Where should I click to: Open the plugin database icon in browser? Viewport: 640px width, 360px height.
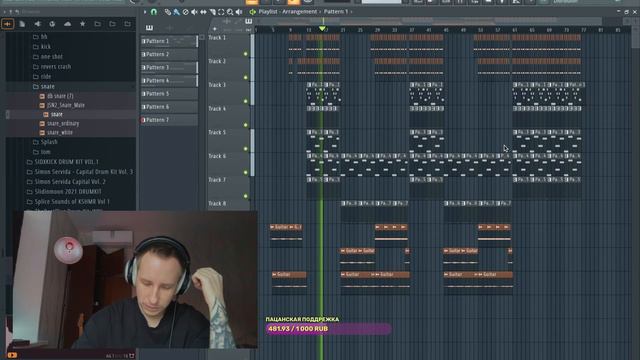[52, 24]
